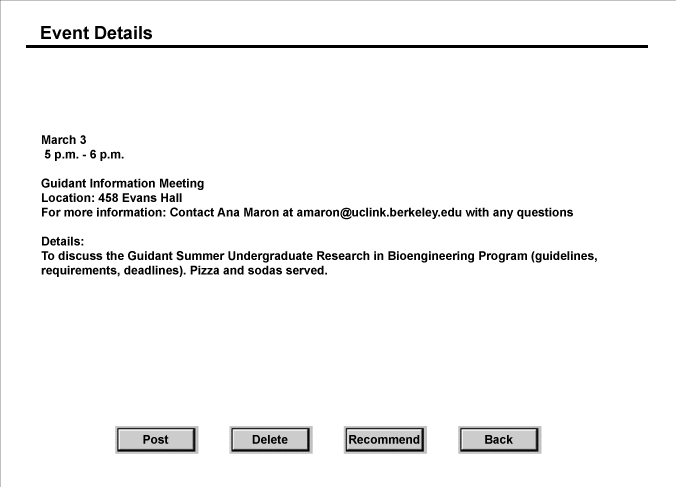
Task: Click the 'Details:' label
Action: coord(63,241)
